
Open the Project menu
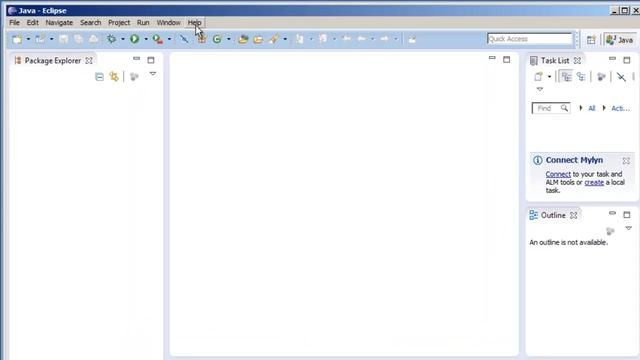tap(119, 22)
